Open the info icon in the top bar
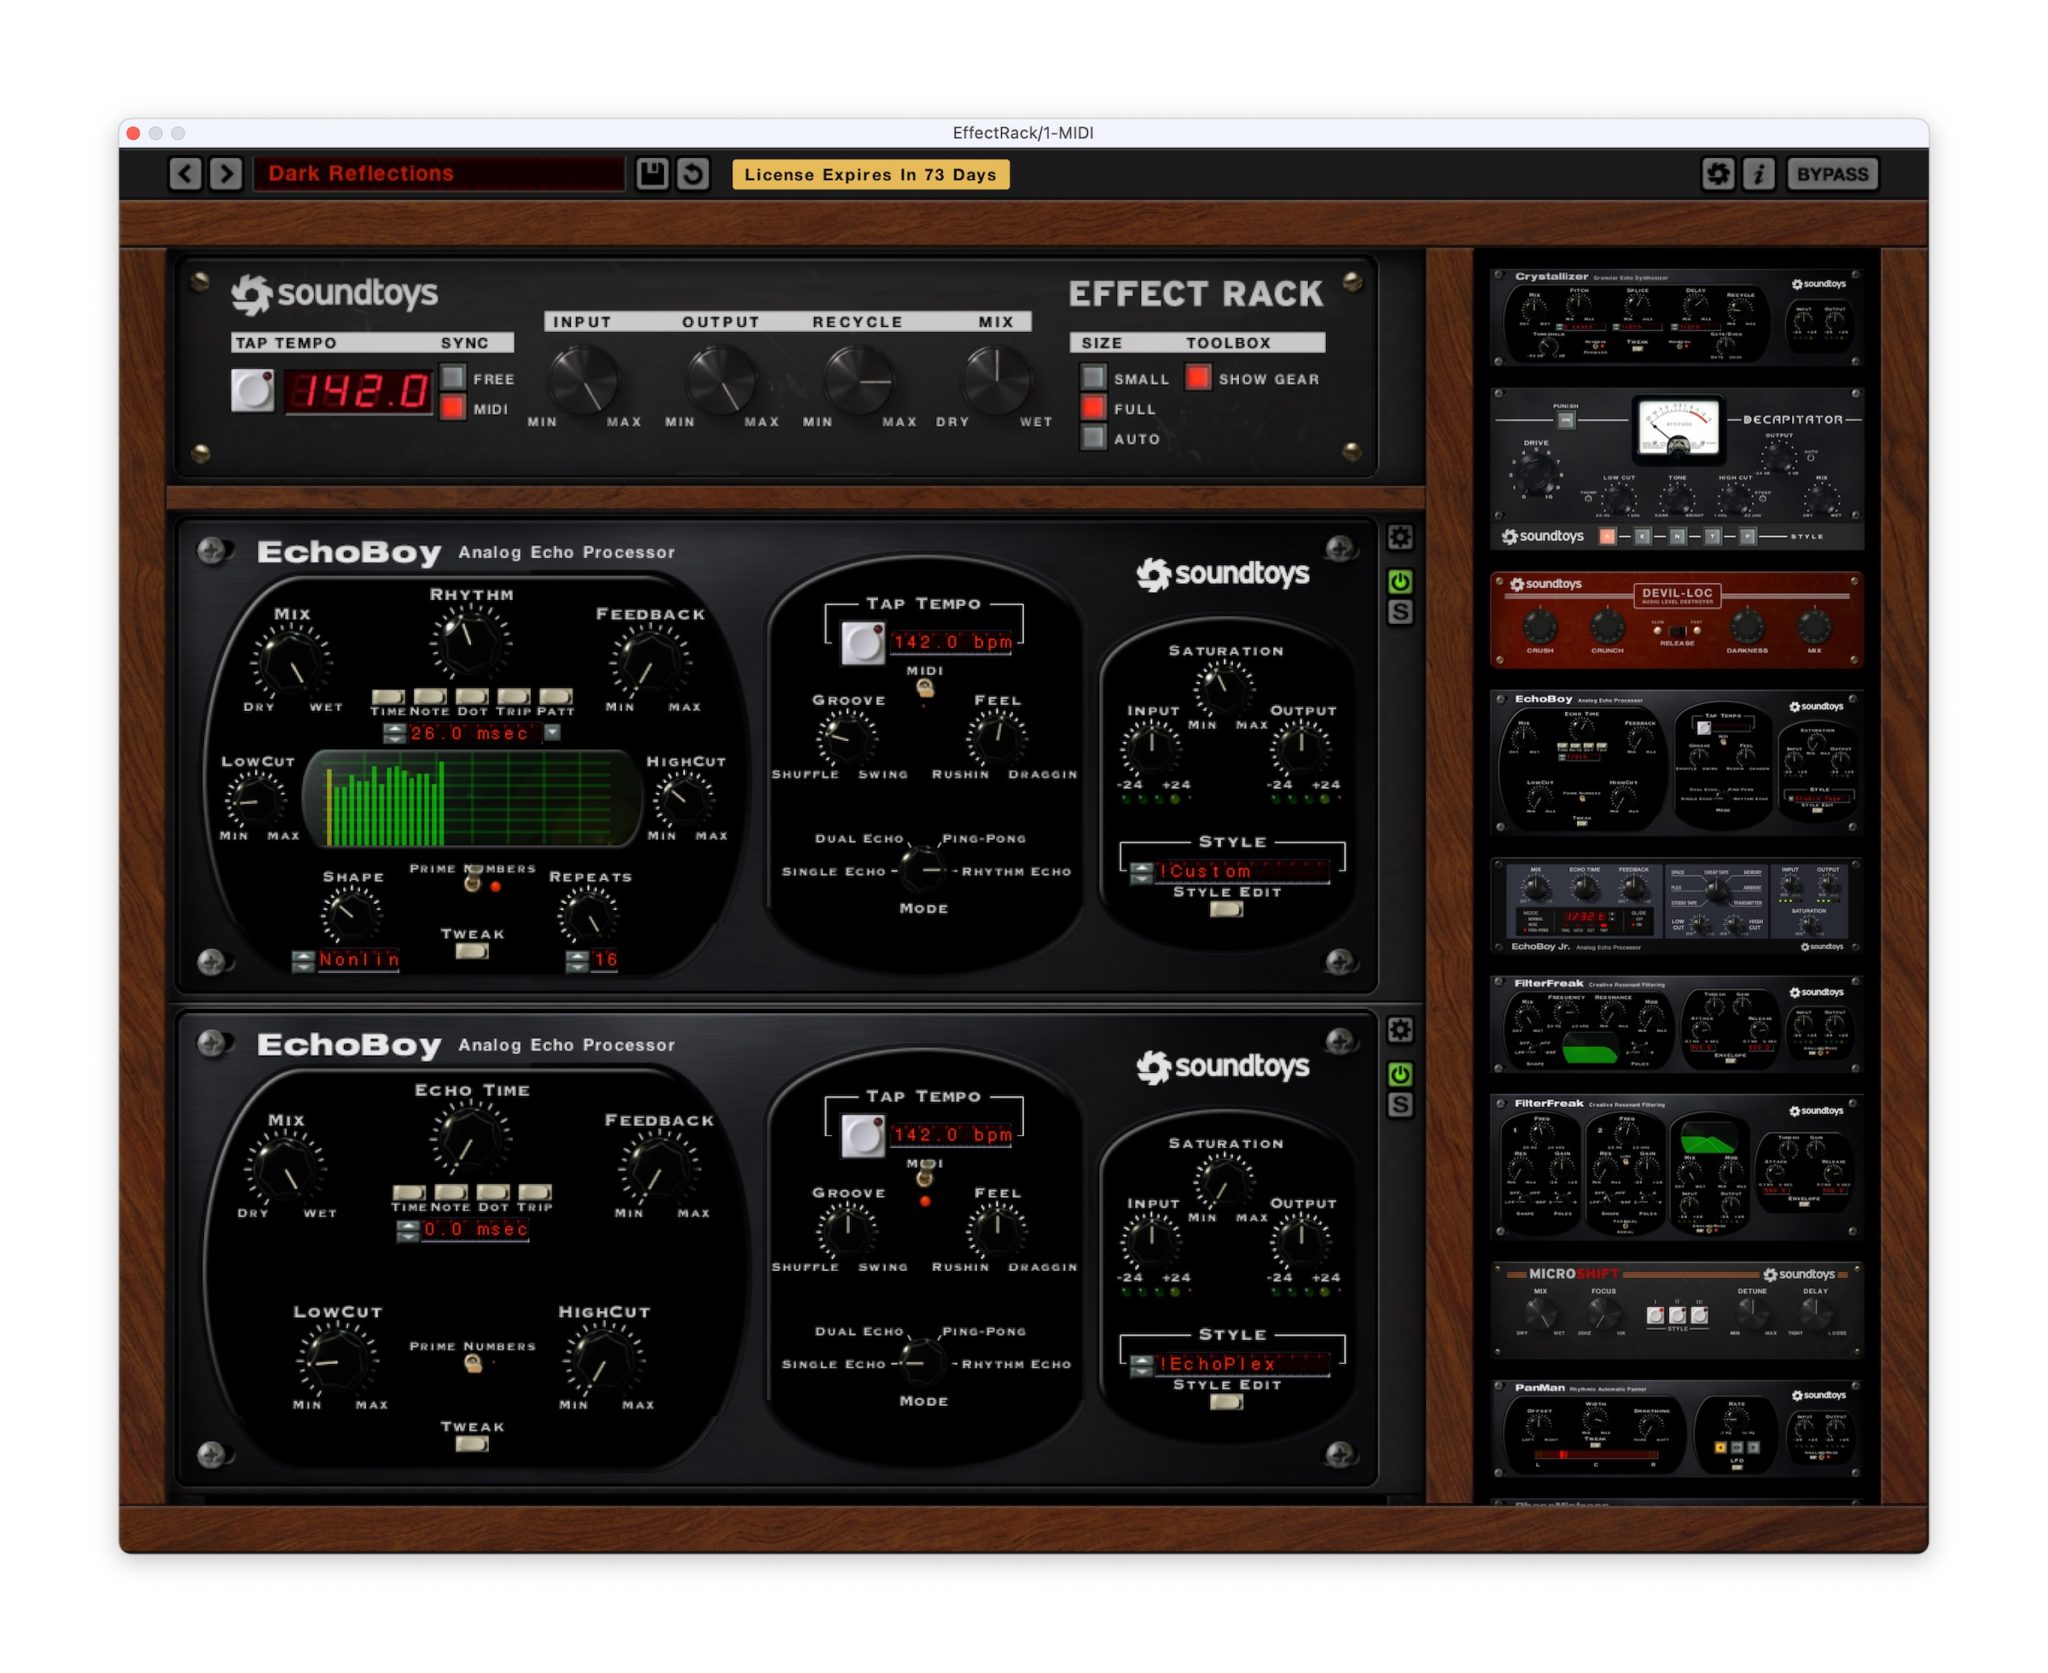This screenshot has width=2048, height=1673. pyautogui.click(x=1758, y=174)
